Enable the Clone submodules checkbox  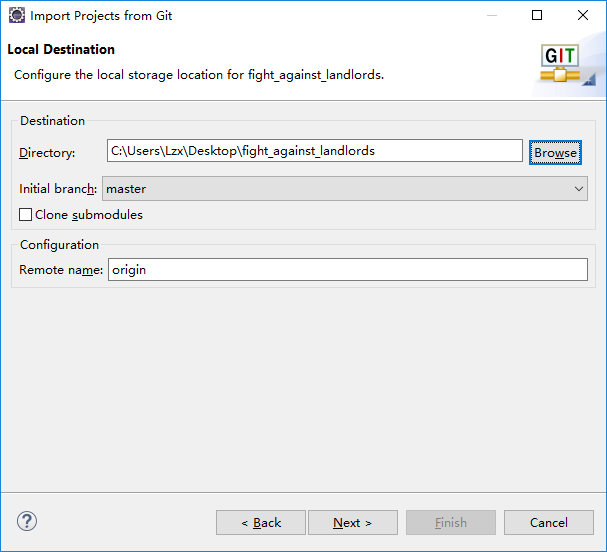click(x=26, y=214)
